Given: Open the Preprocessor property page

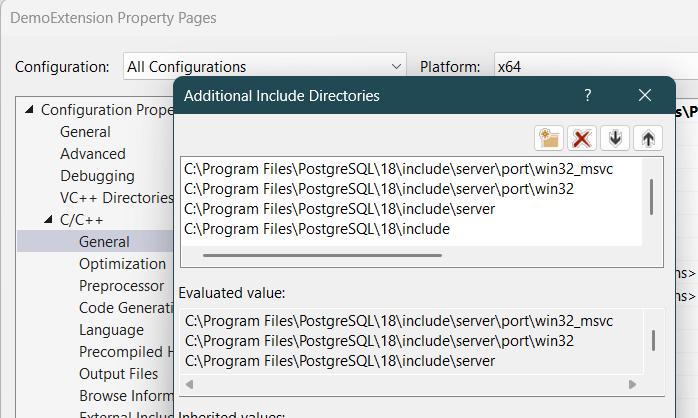Looking at the screenshot, I should 121,286.
